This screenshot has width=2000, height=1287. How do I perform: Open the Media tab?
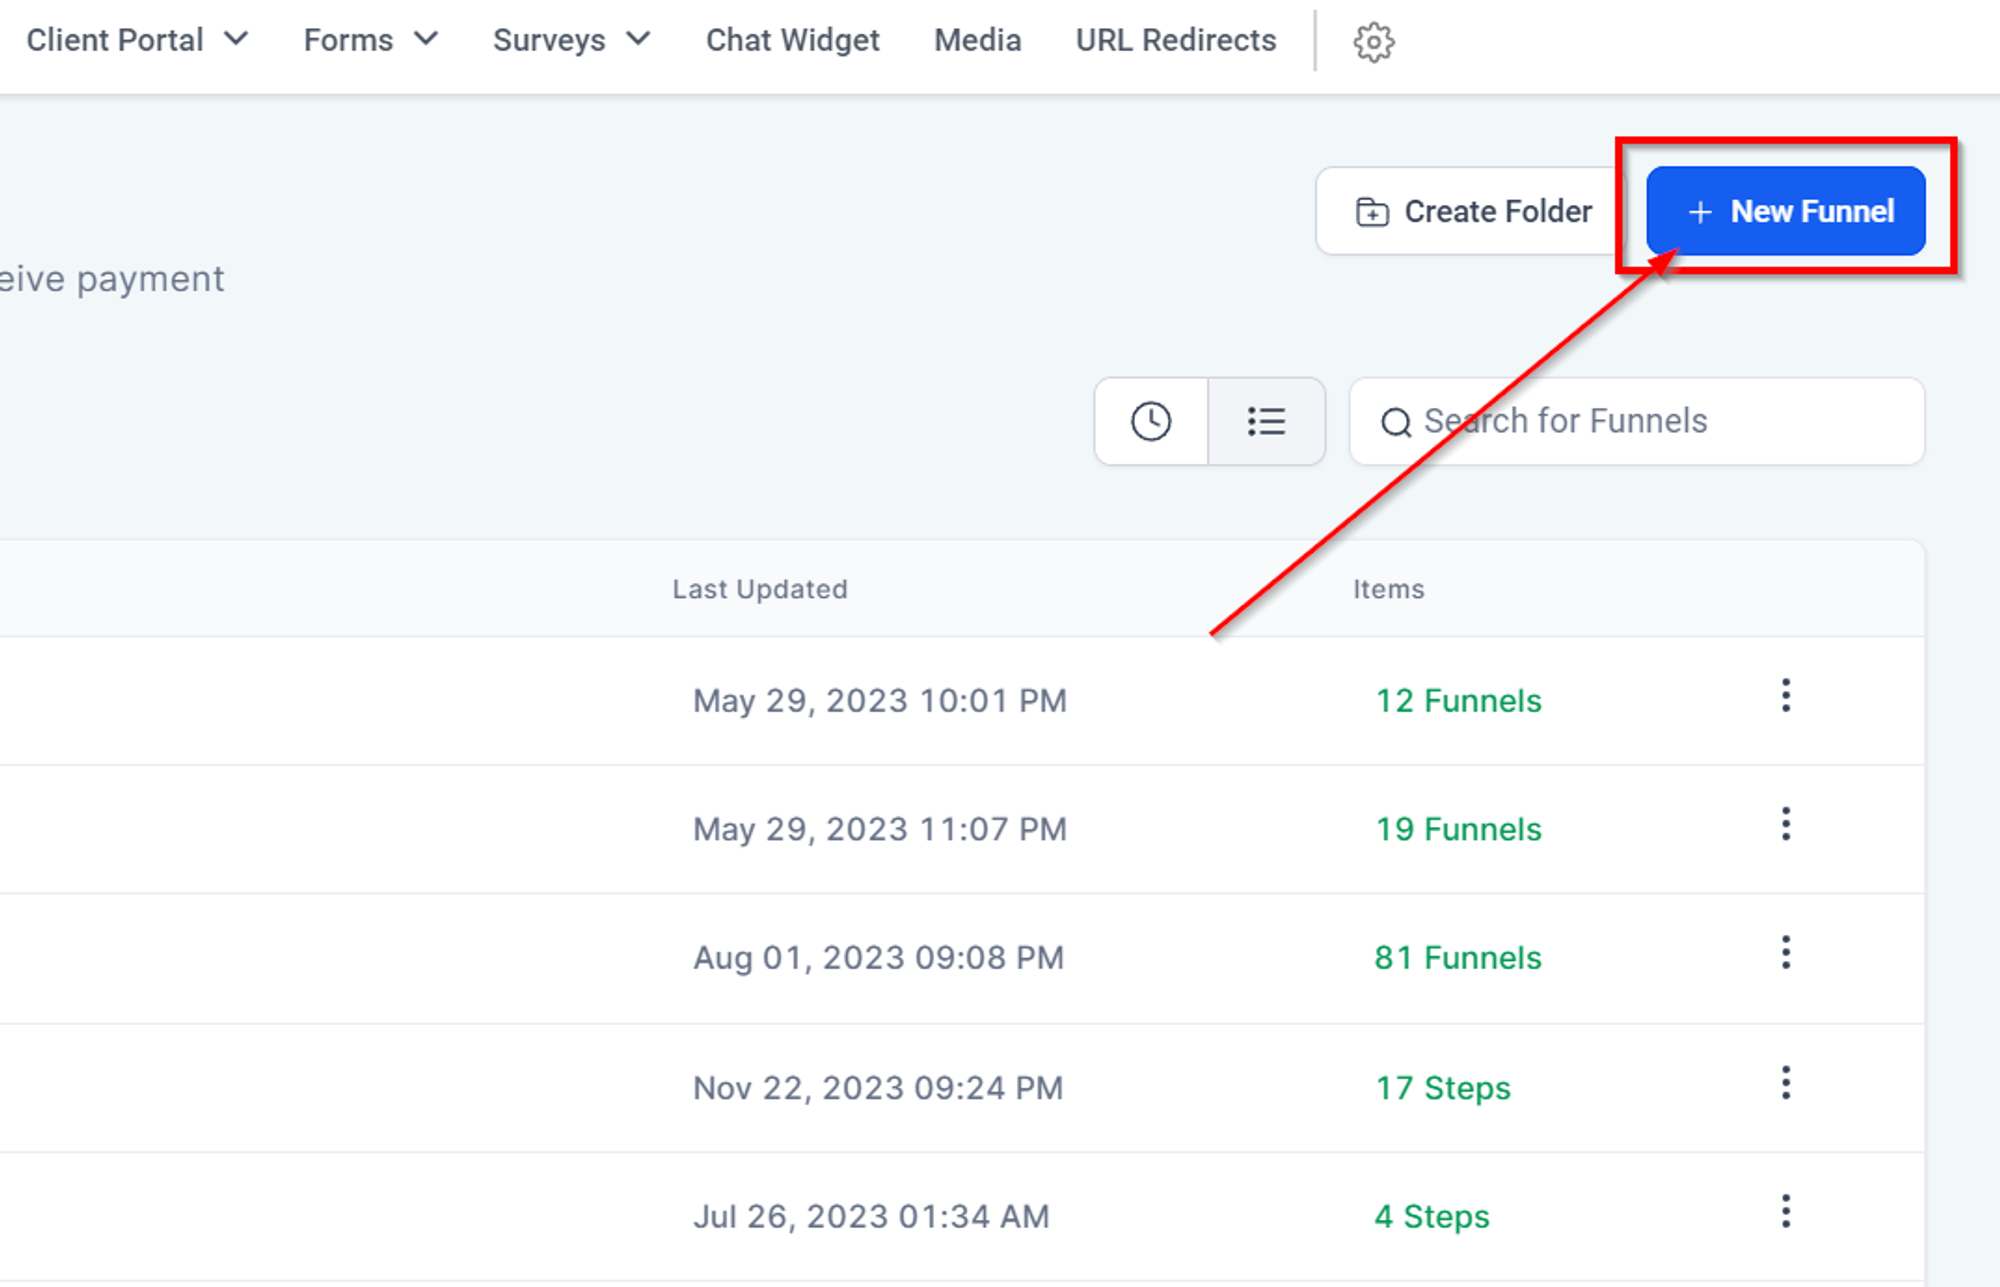978,40
